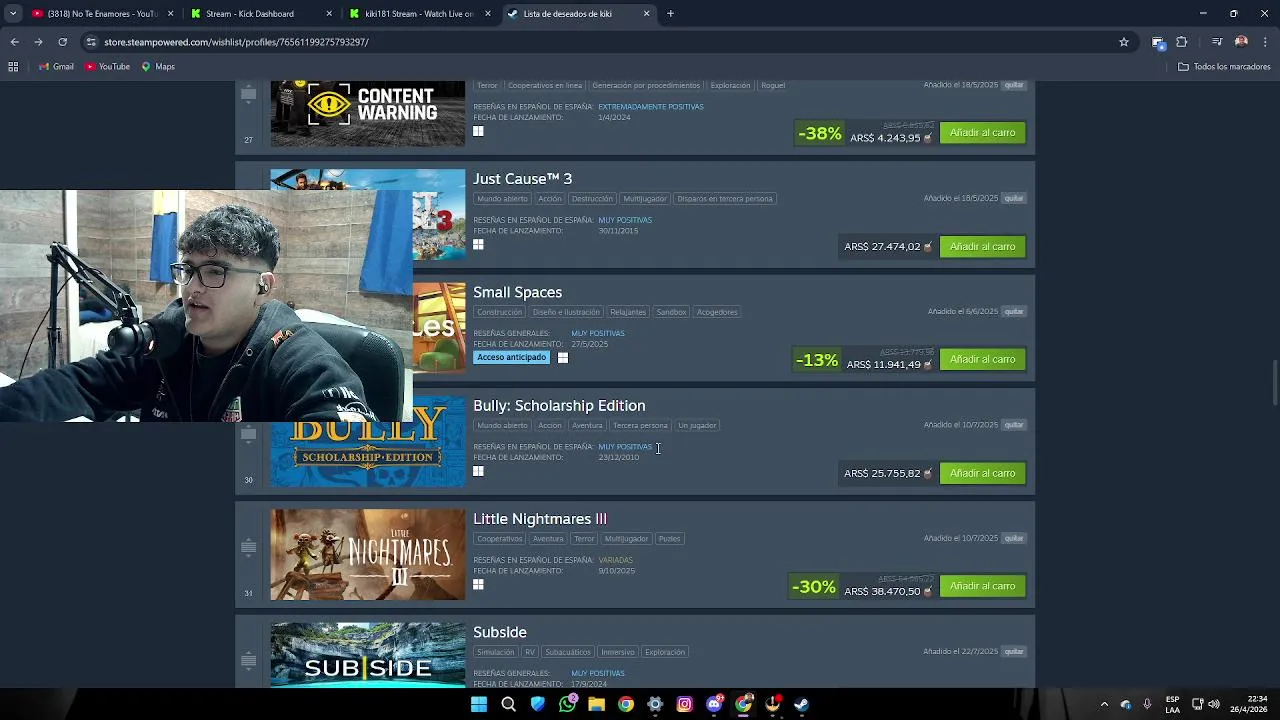Image resolution: width=1280 pixels, height=720 pixels.
Task: Click the Windows platform icon for Little Nightmares III
Action: click(478, 584)
